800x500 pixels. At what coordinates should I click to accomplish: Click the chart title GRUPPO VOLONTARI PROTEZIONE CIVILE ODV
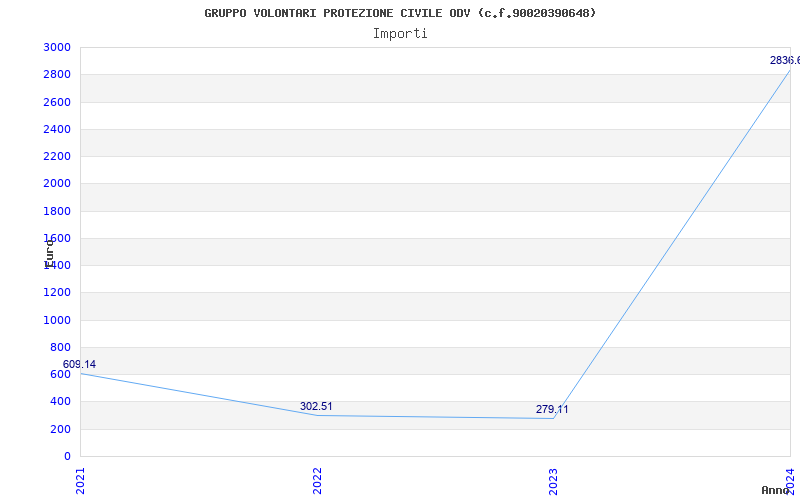[x=400, y=13]
